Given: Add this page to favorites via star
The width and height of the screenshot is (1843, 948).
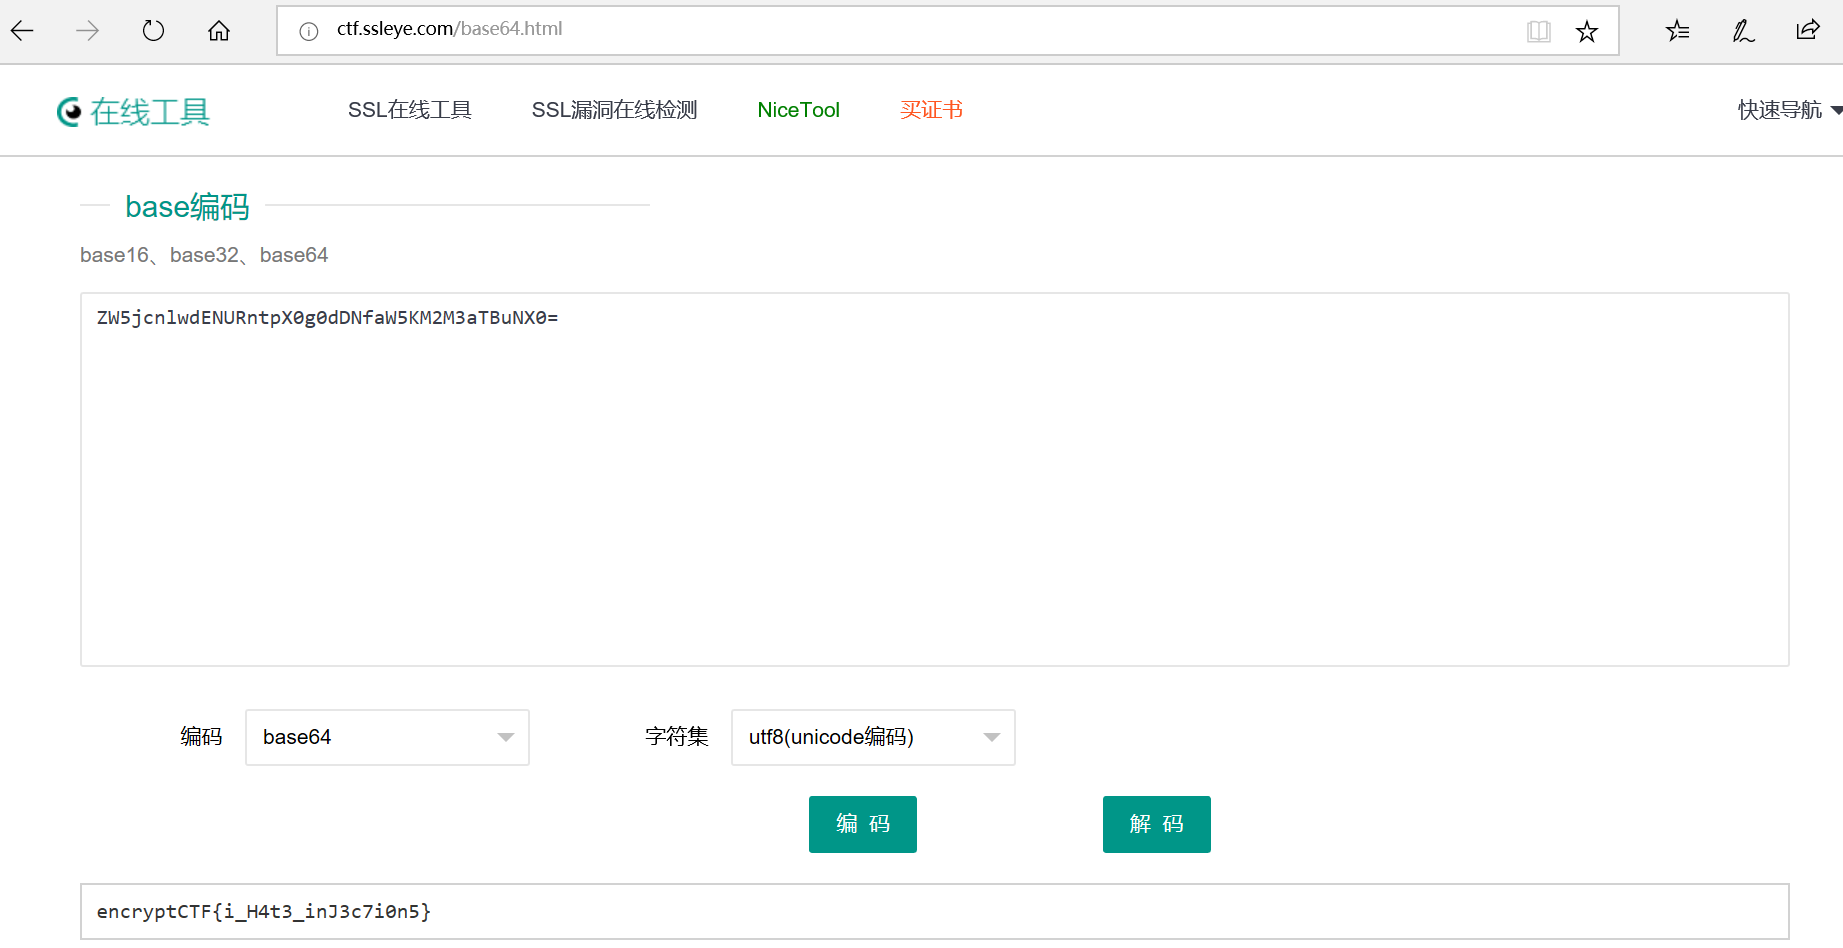Looking at the screenshot, I should pyautogui.click(x=1586, y=31).
